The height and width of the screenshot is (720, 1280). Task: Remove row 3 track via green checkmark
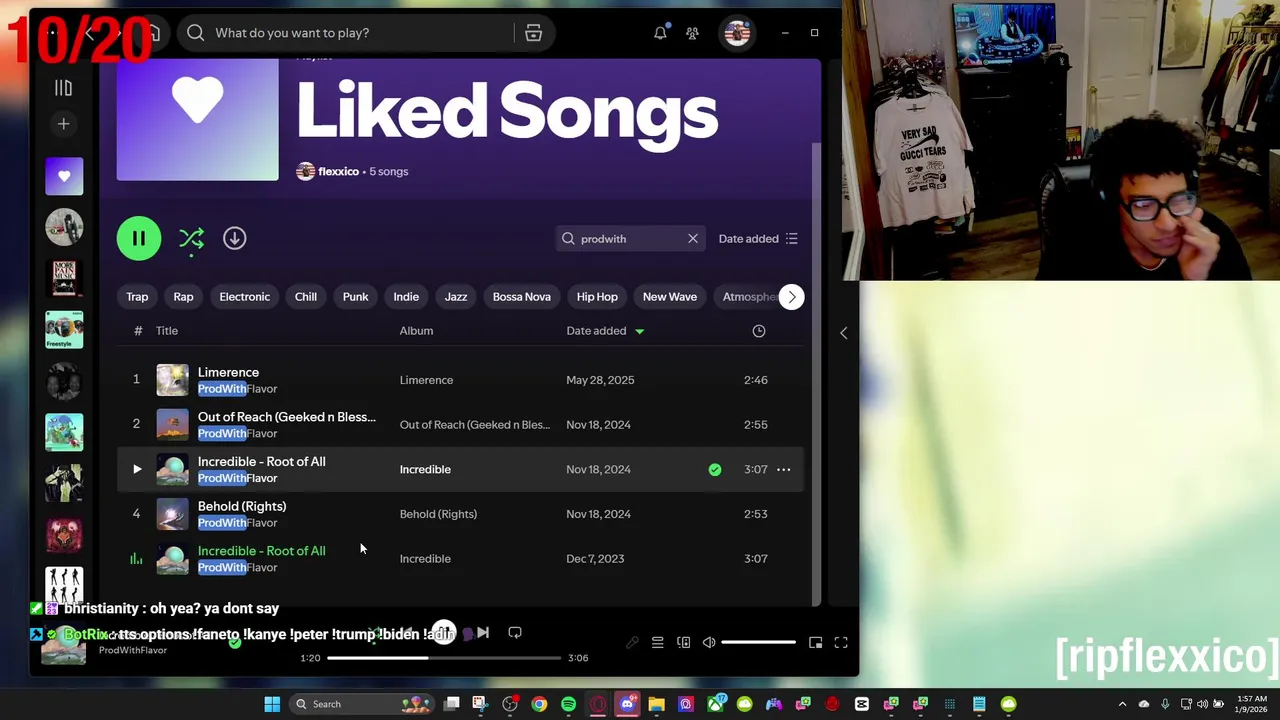point(714,469)
